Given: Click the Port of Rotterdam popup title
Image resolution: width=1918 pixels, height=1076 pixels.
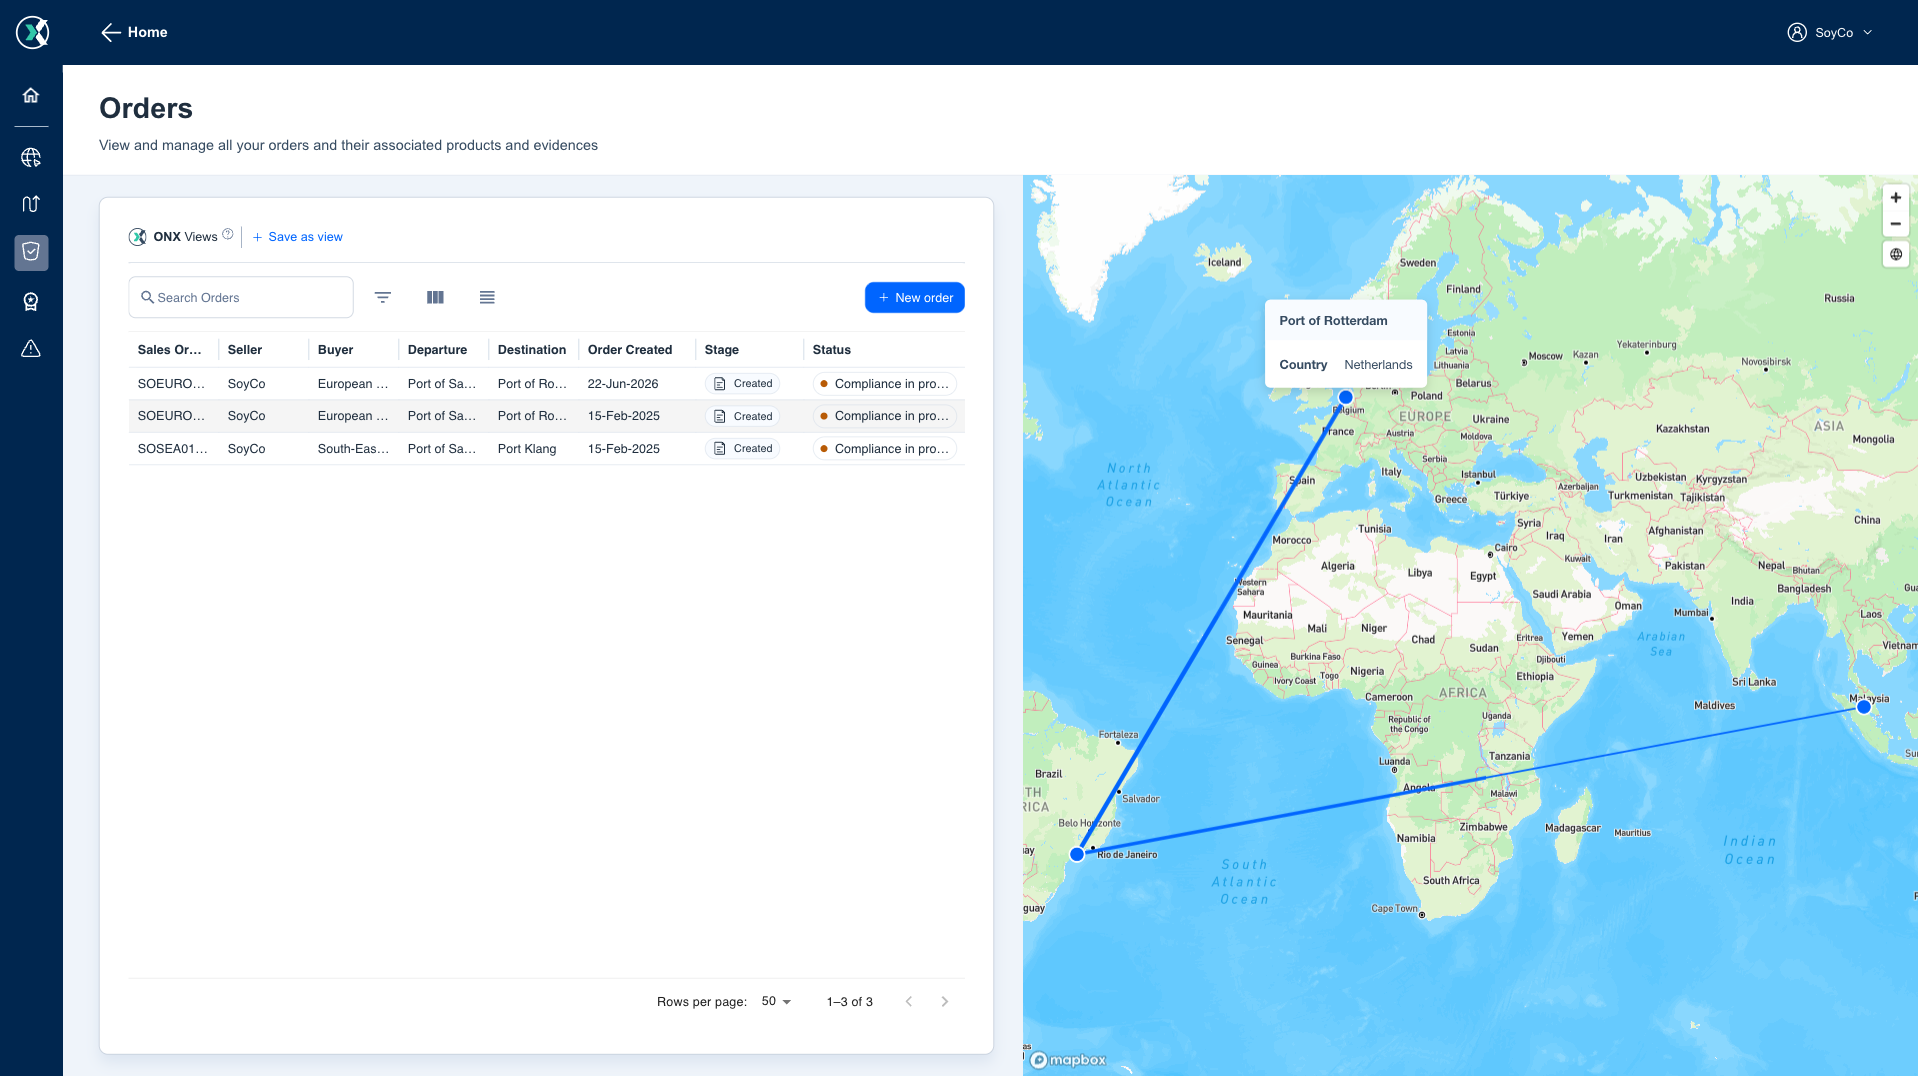Looking at the screenshot, I should [x=1333, y=321].
